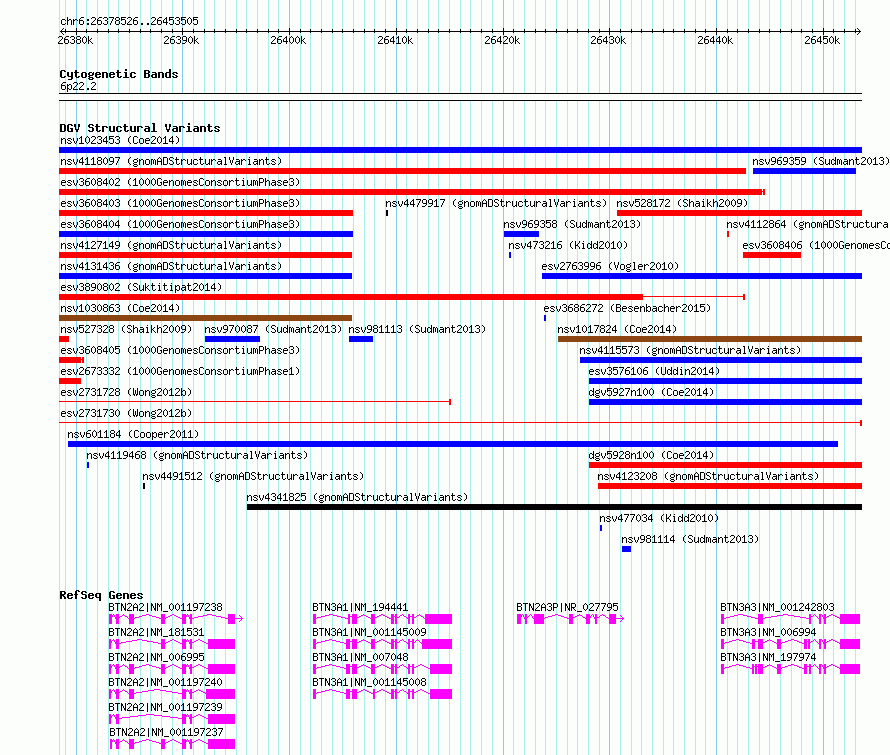Click nsv4115573 gnomAD variant label
The width and height of the screenshot is (890, 755).
[x=690, y=350]
